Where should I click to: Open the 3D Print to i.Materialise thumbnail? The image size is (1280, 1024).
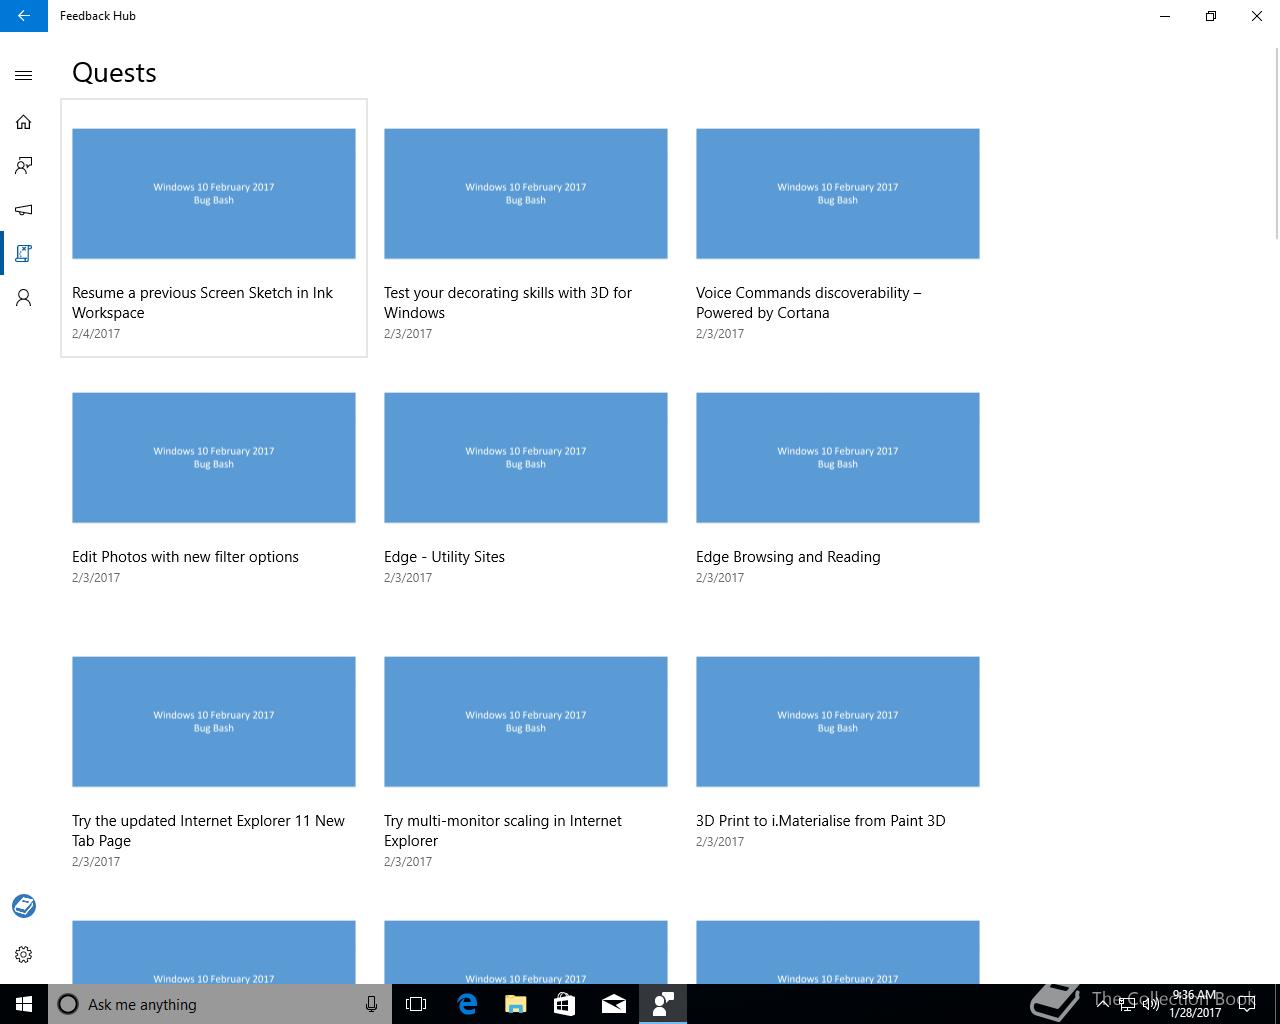838,721
